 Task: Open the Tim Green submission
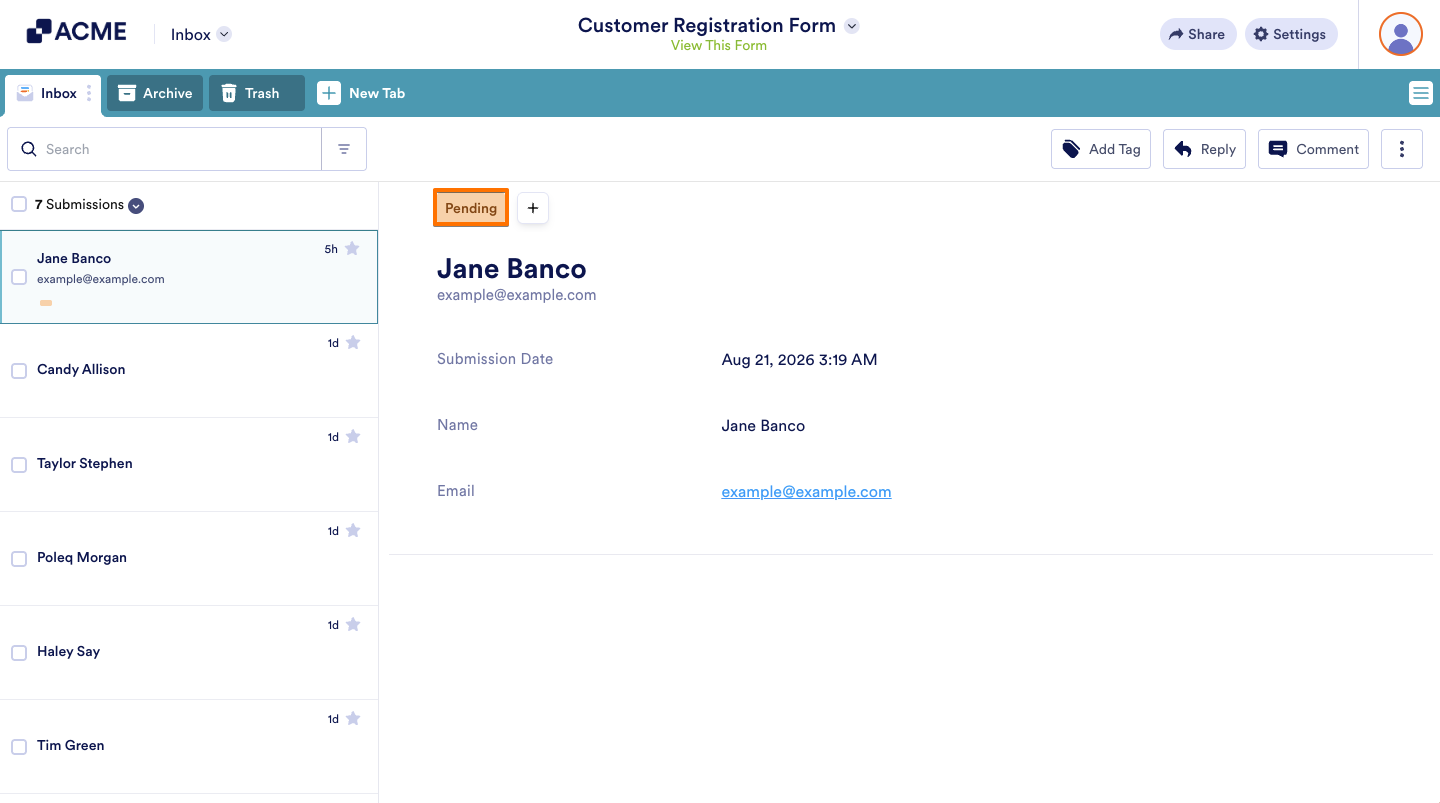point(189,747)
